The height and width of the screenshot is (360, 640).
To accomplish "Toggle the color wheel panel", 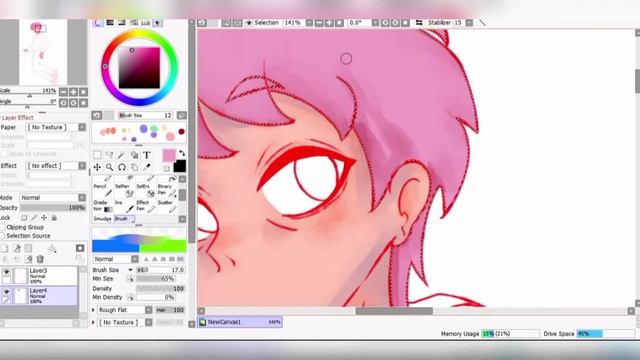I will pyautogui.click(x=98, y=23).
